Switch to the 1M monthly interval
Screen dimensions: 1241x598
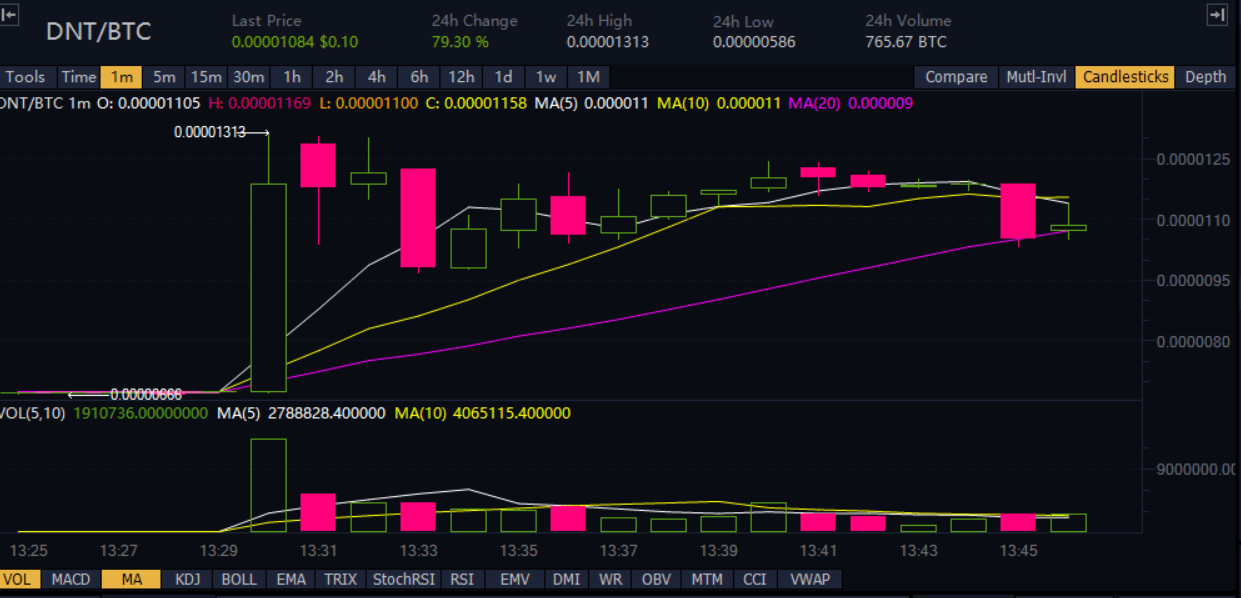pyautogui.click(x=588, y=77)
